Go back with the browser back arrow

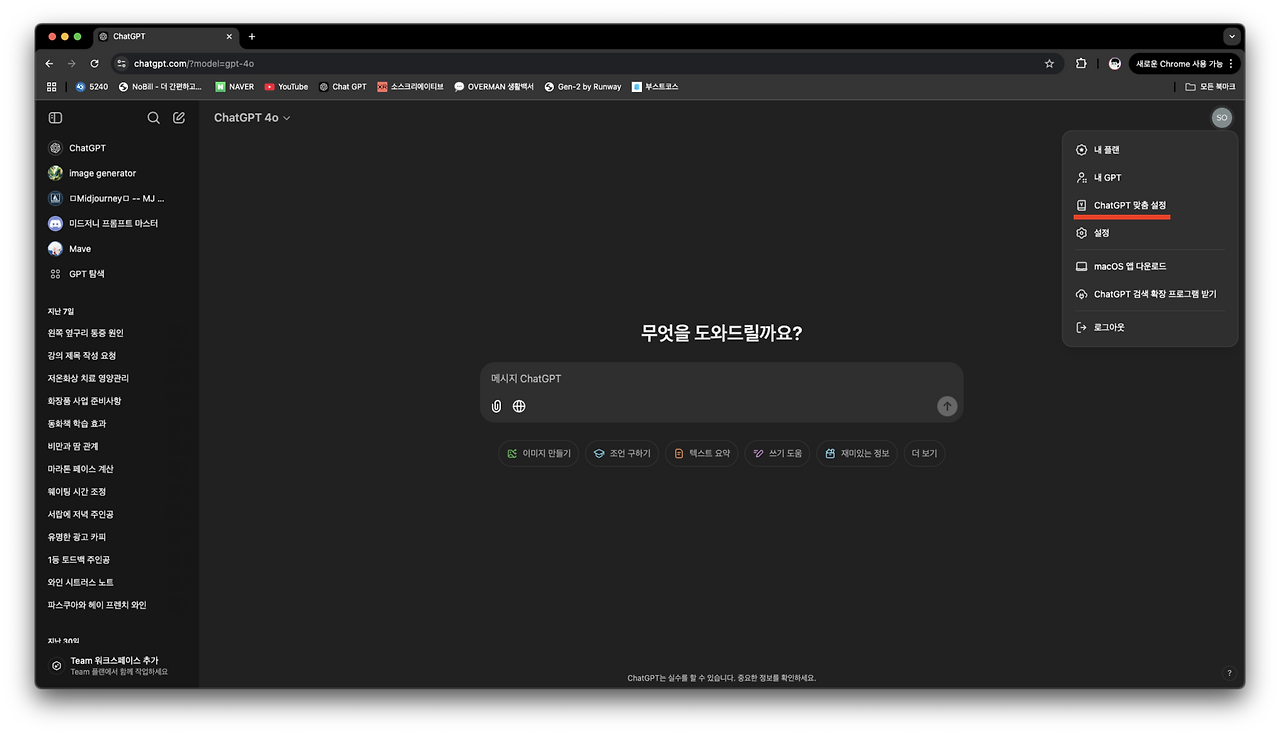49,63
